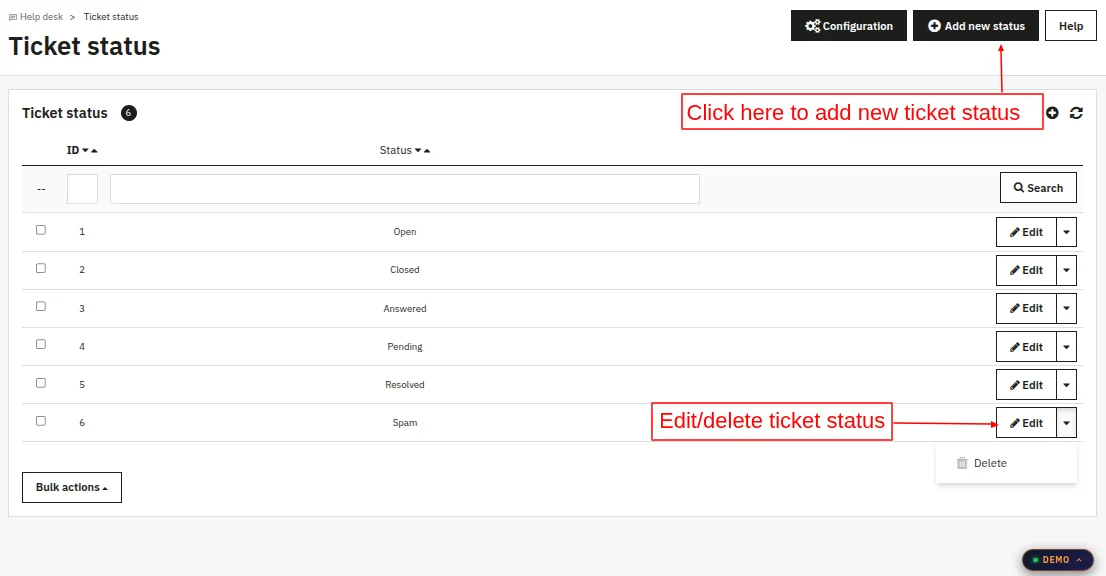Click the Spam status cell
The image size is (1106, 576).
click(x=405, y=423)
